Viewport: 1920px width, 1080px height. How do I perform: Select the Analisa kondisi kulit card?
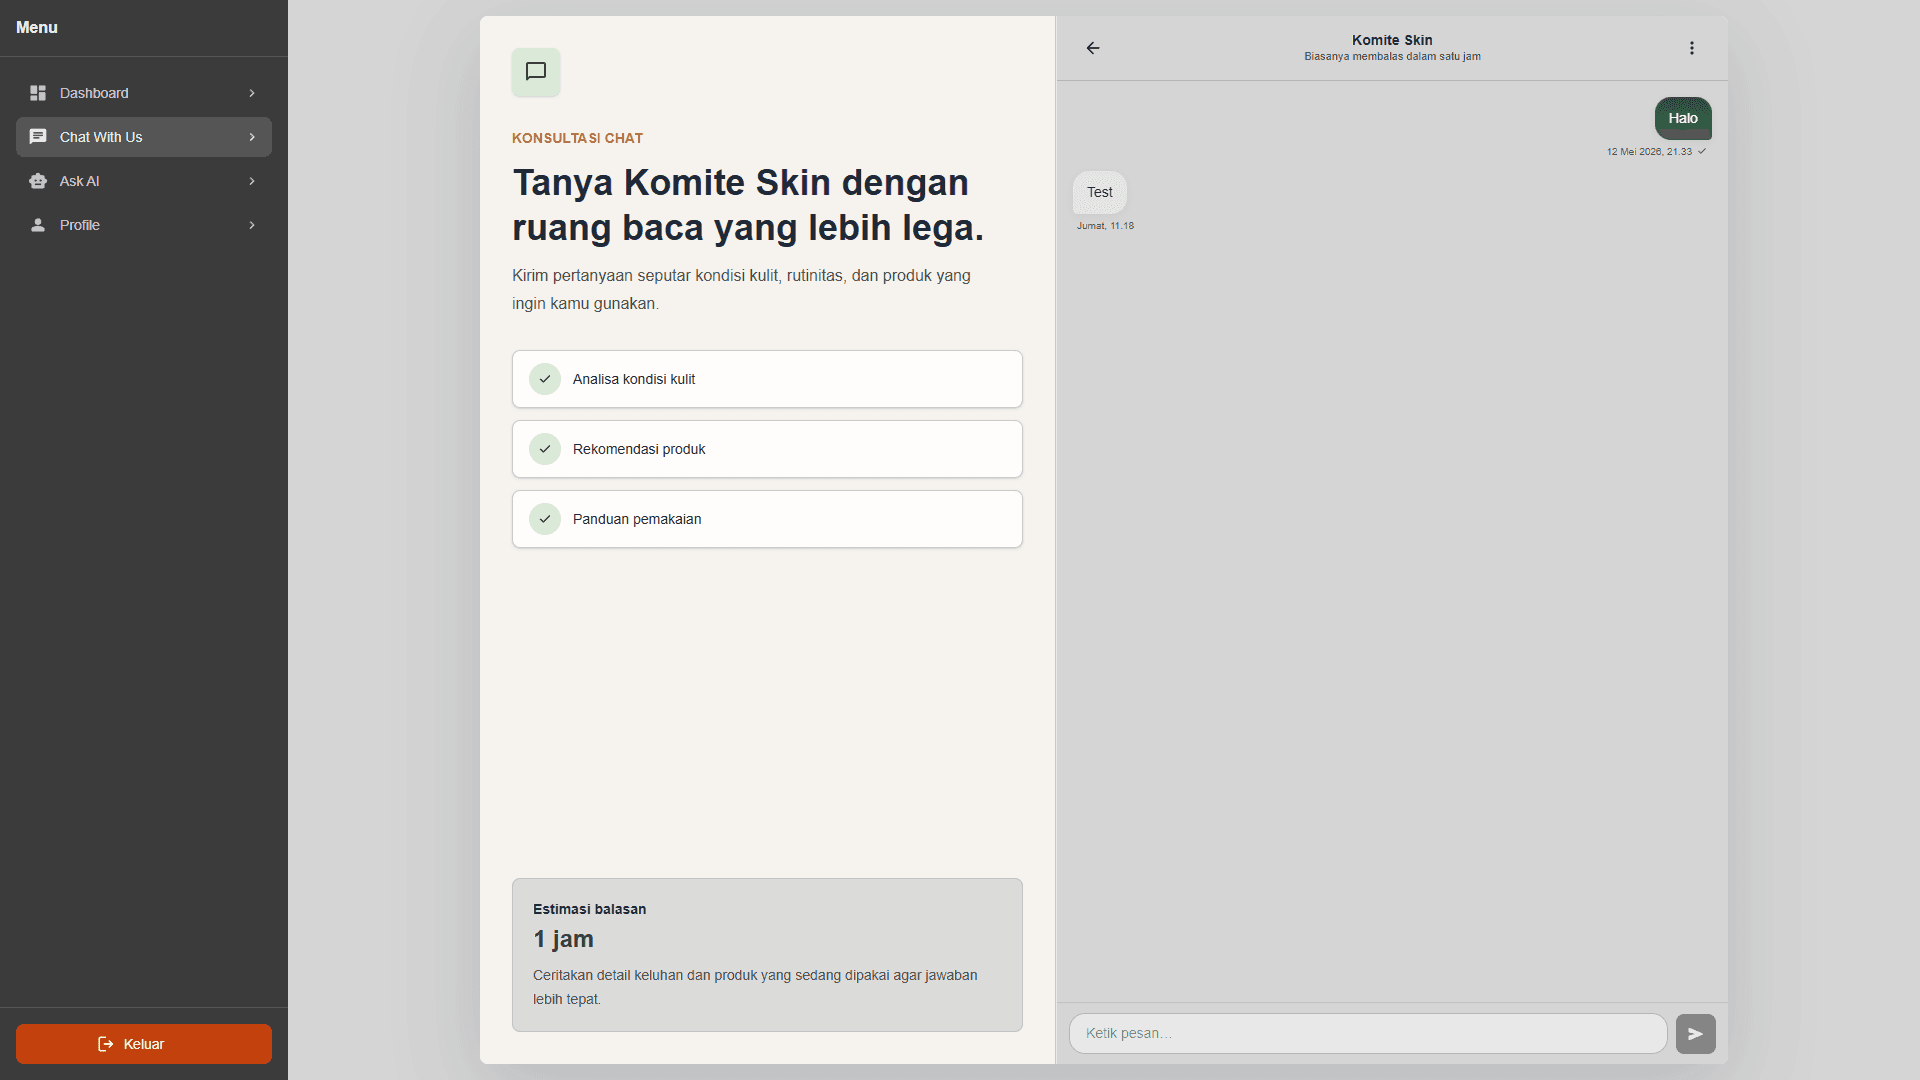[x=767, y=379]
